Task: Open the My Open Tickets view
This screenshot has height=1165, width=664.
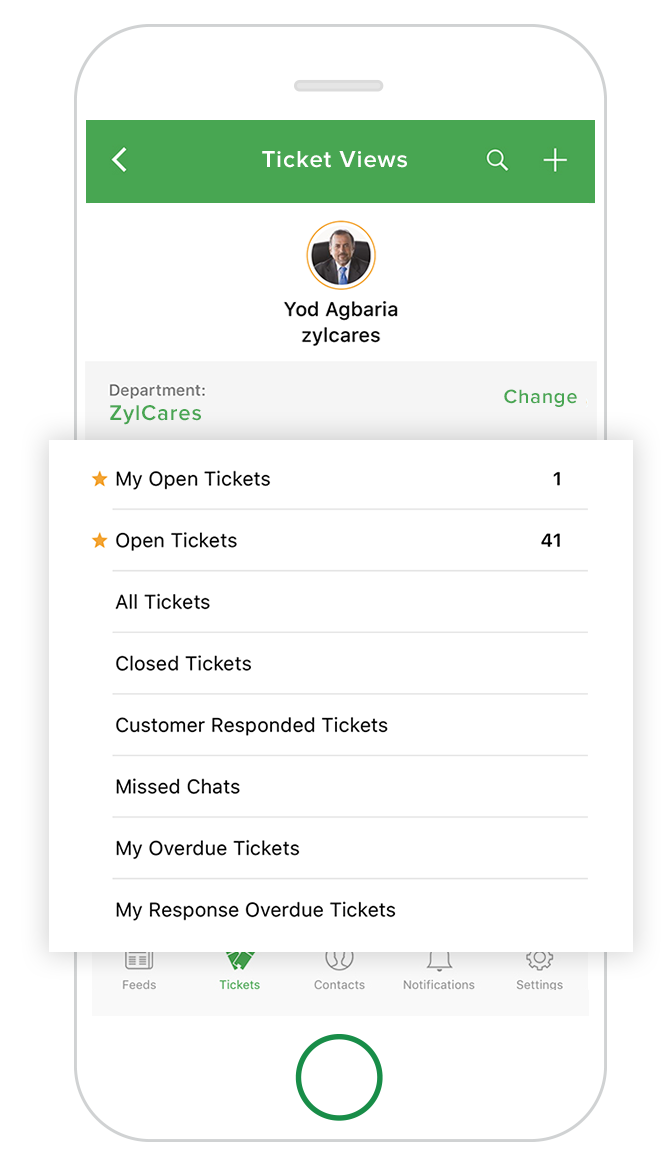Action: pos(193,479)
